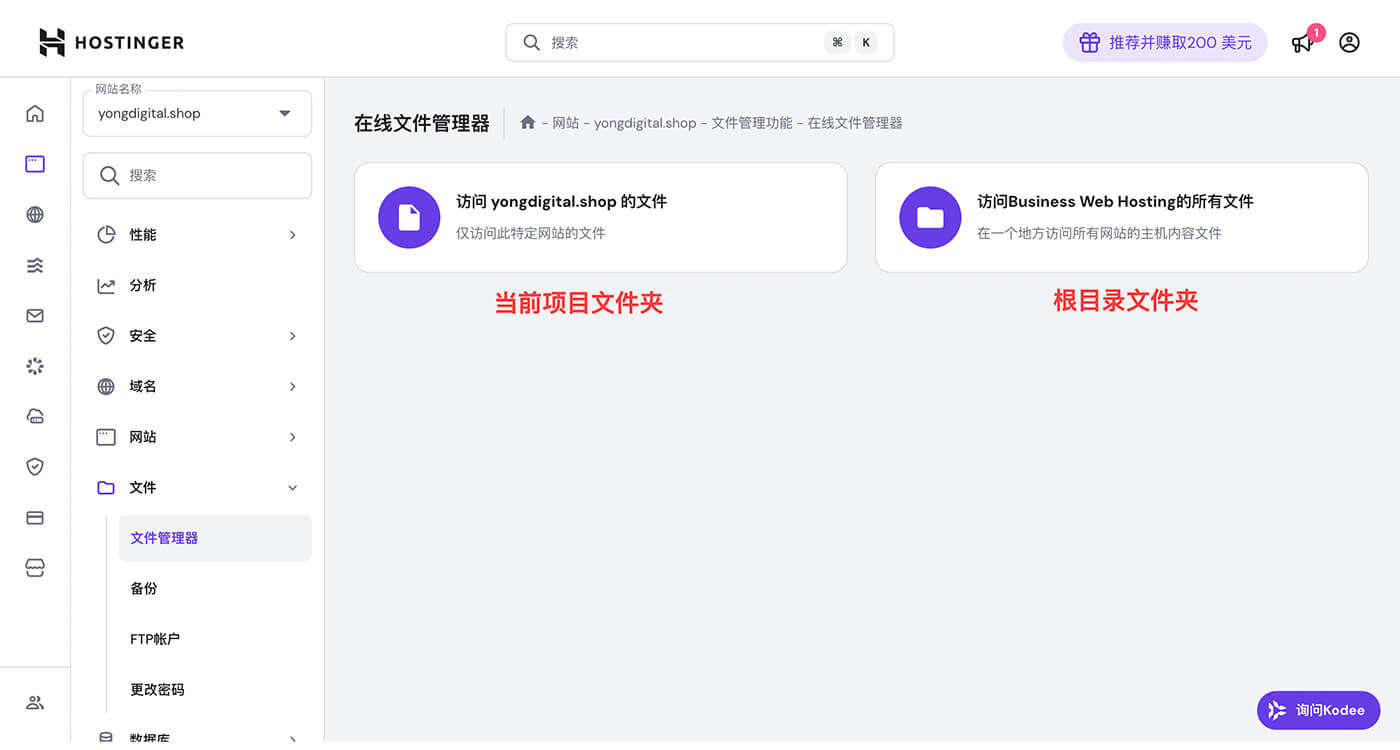The width and height of the screenshot is (1400, 750).
Task: Open the 网站名称 yongdigital.shop dropdown
Action: (x=197, y=113)
